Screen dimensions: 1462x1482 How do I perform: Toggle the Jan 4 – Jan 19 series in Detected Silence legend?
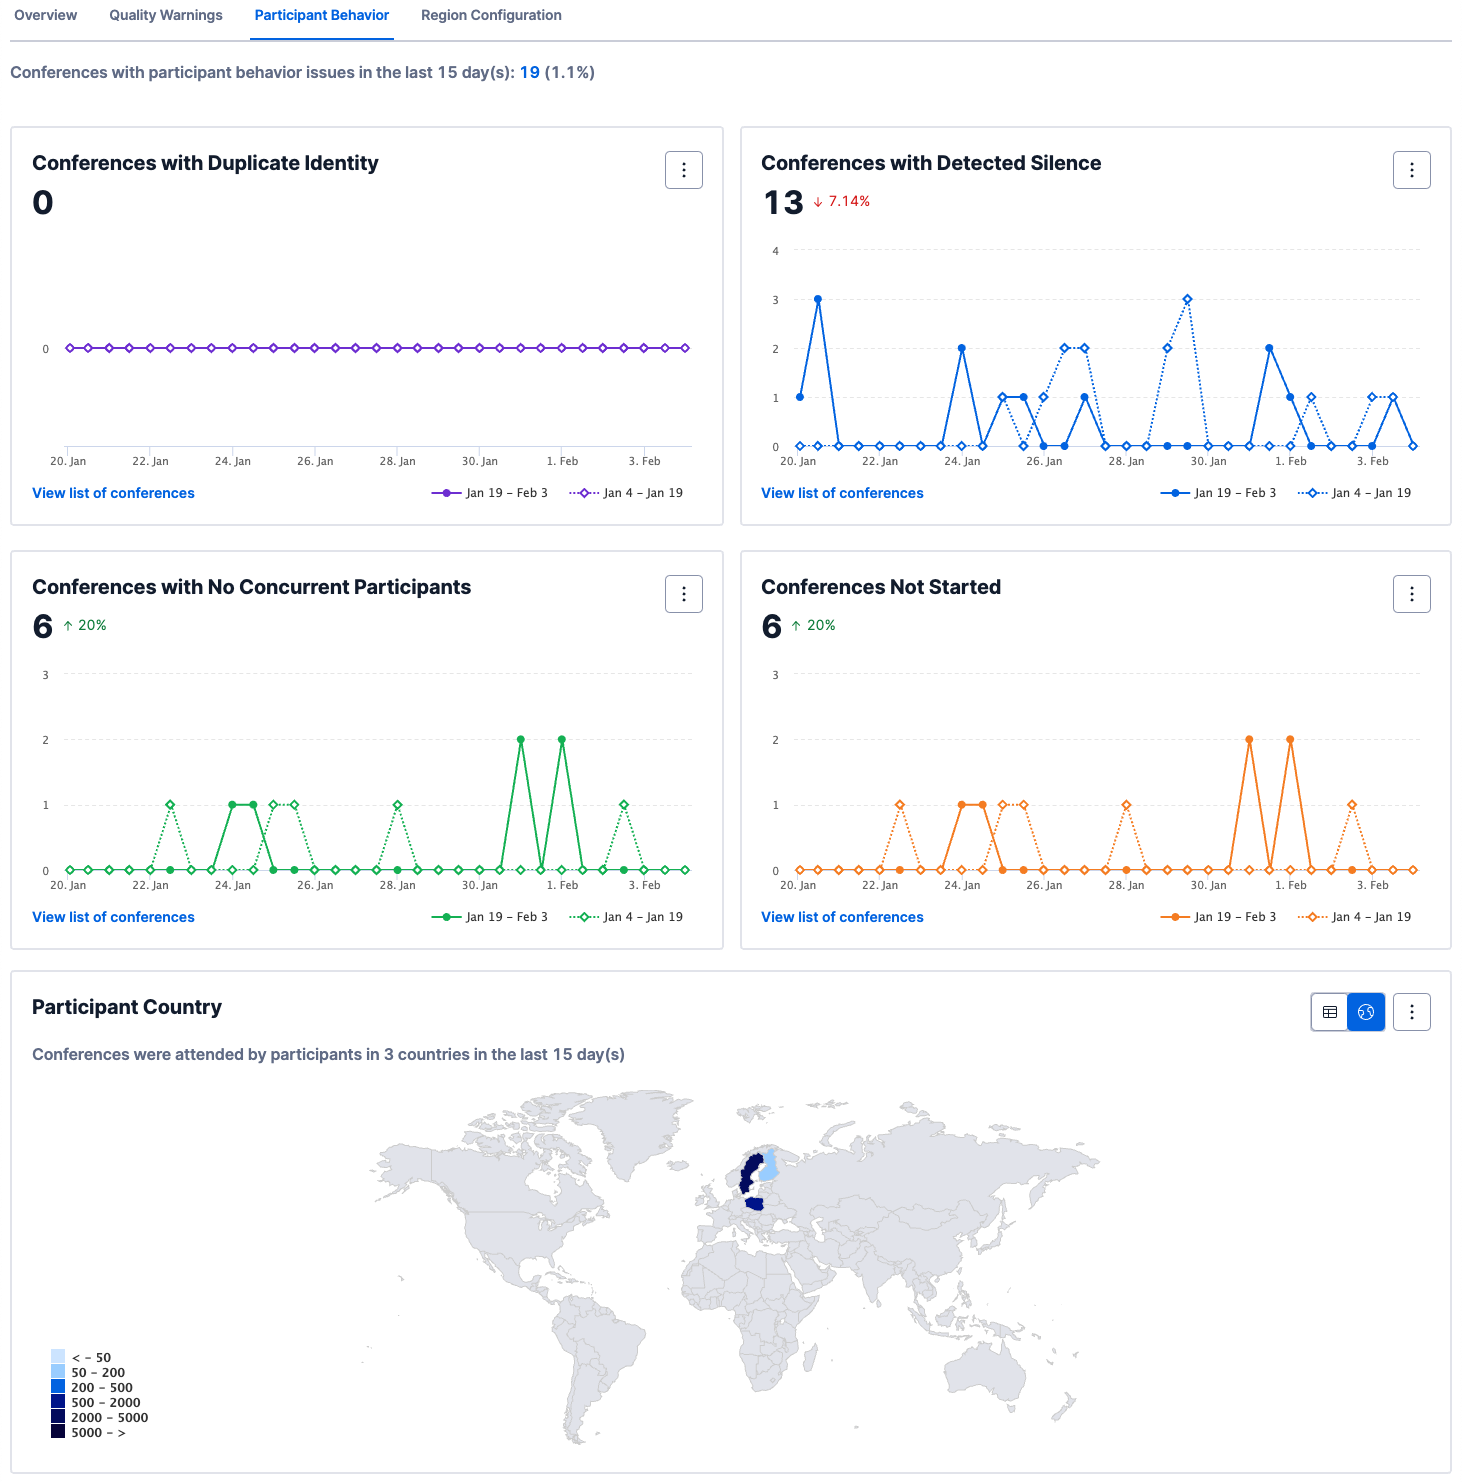[x=1369, y=492]
